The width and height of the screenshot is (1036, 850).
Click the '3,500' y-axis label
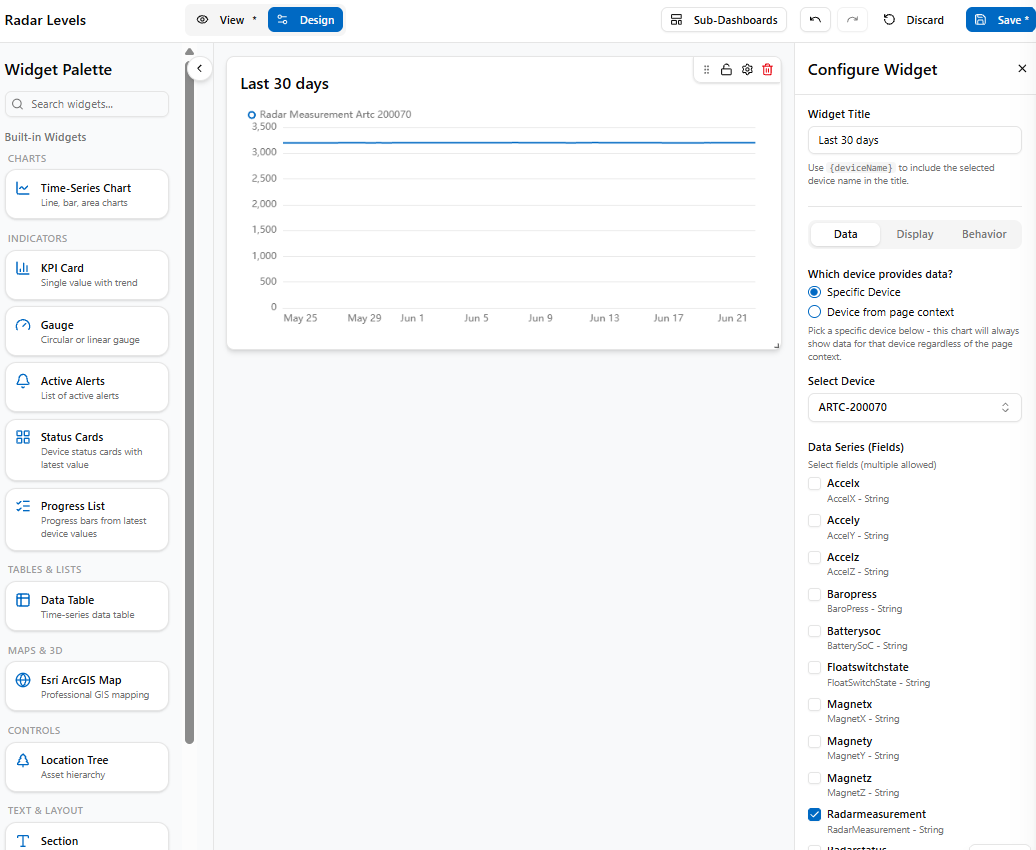point(264,126)
